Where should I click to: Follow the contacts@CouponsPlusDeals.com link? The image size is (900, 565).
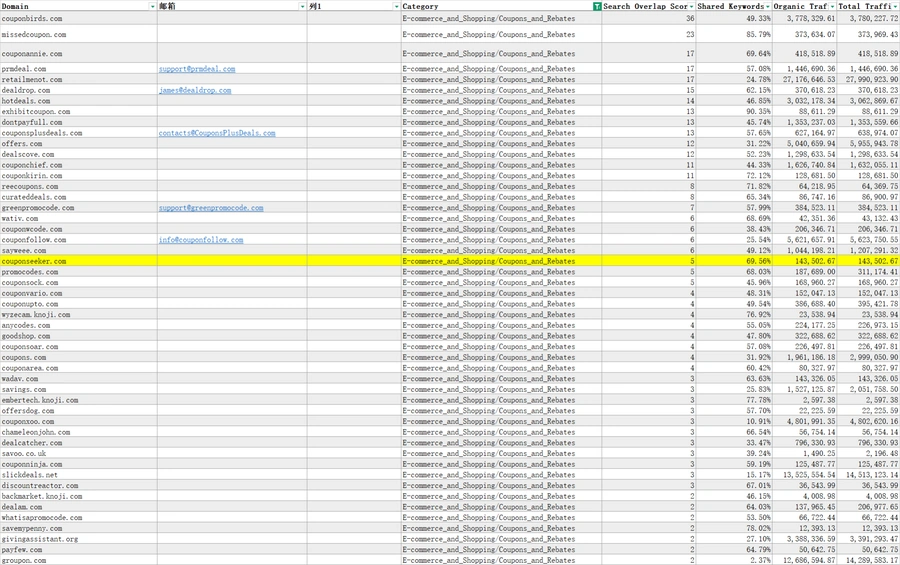coord(217,133)
